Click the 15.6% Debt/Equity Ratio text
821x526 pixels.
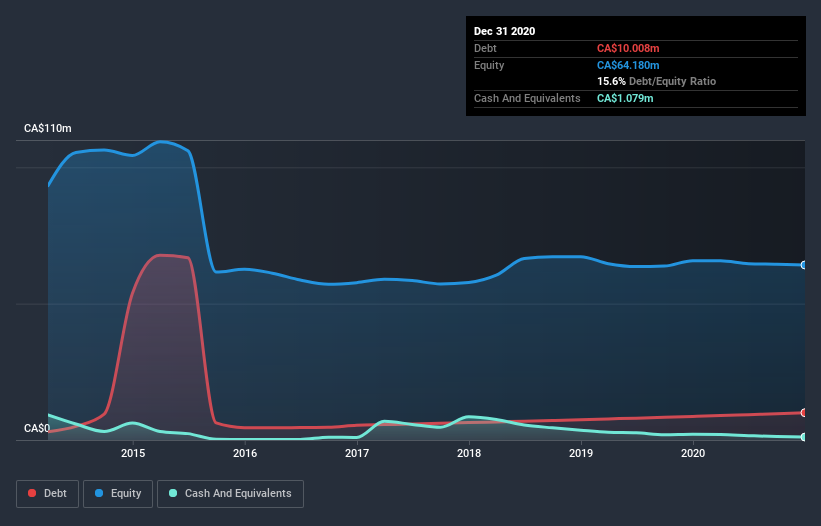657,81
